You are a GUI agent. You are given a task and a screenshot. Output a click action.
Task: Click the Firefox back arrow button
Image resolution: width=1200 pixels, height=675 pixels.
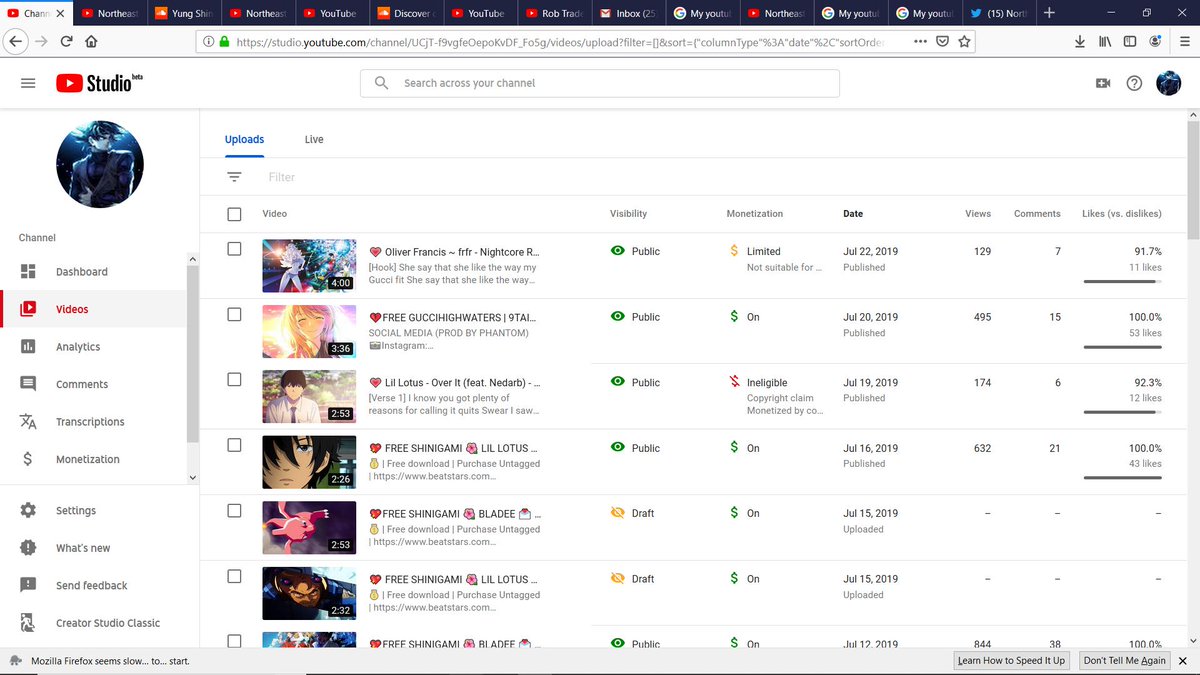(x=15, y=42)
